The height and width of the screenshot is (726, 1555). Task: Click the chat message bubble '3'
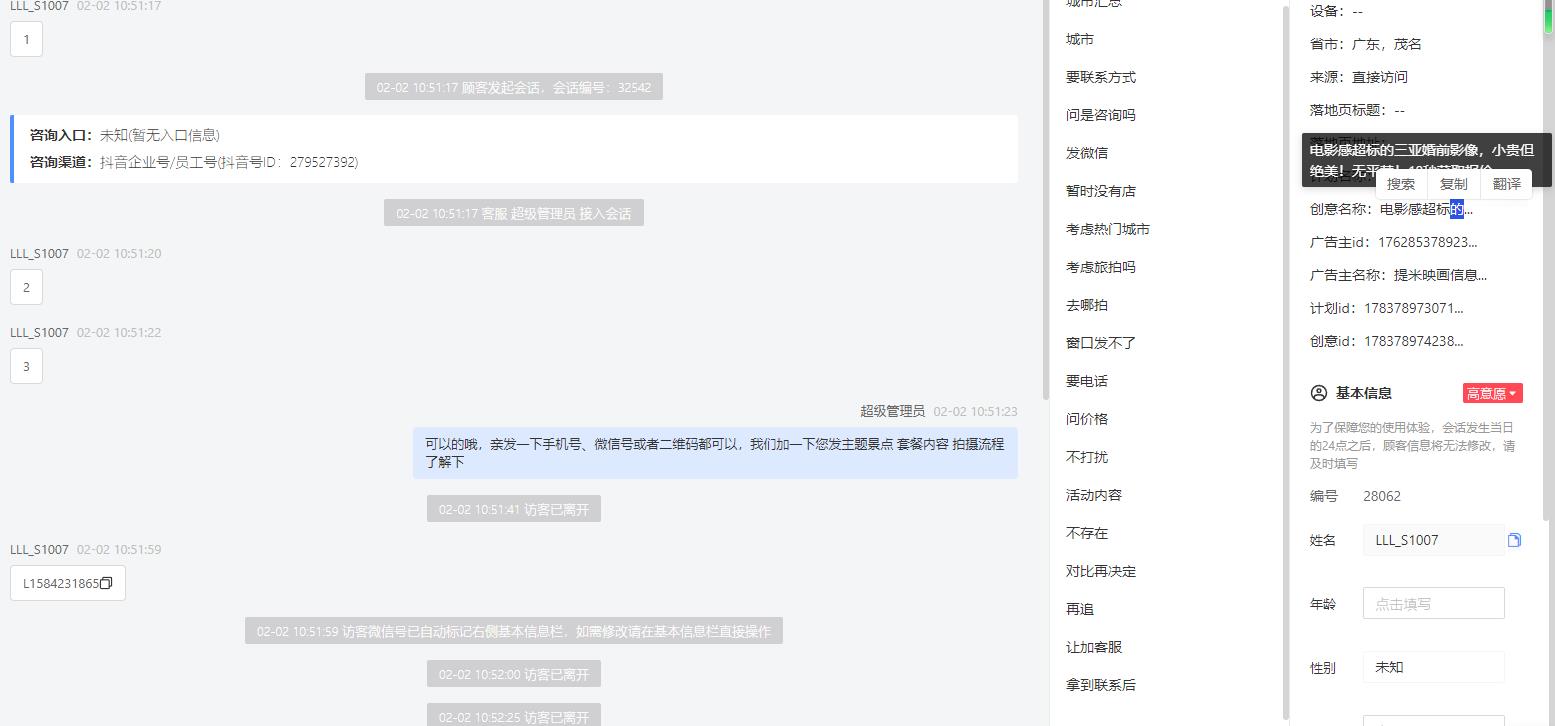point(26,366)
